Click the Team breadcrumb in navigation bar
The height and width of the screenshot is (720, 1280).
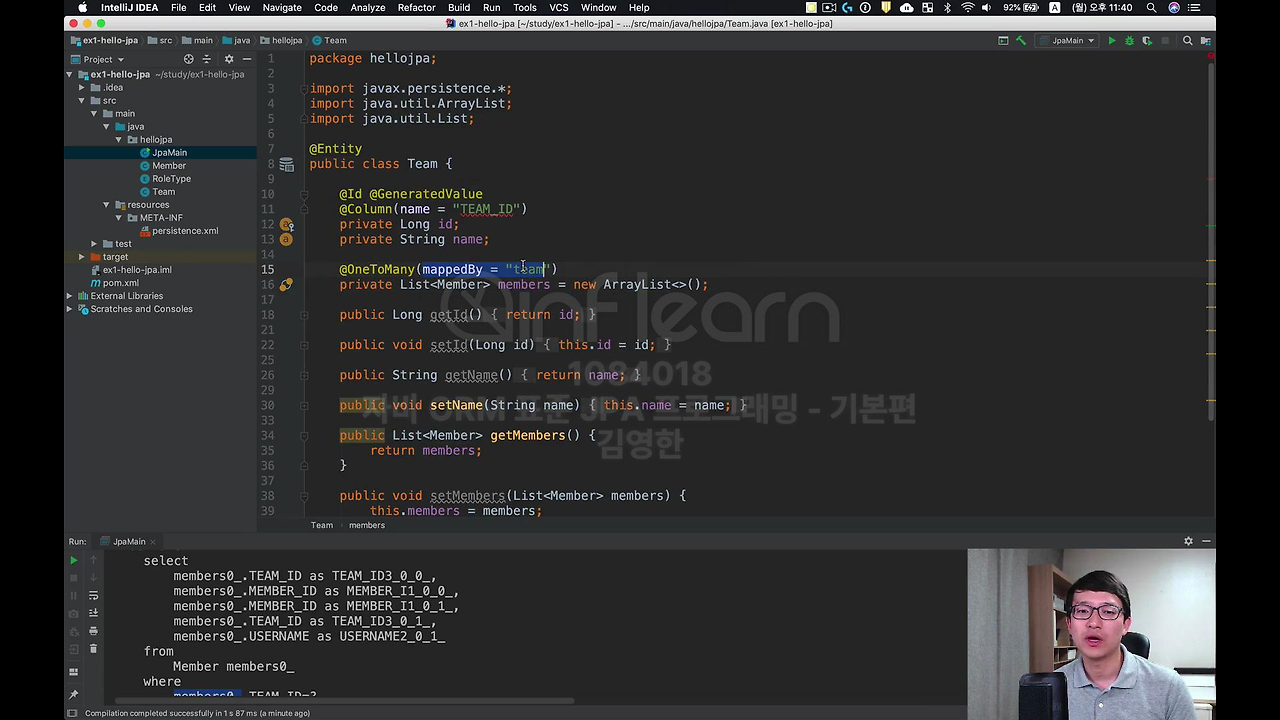[x=329, y=41]
